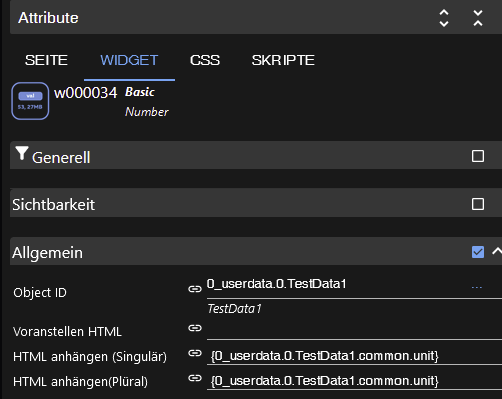The image size is (502, 399).
Task: Open object ID selector with three dots button
Action: (x=477, y=287)
